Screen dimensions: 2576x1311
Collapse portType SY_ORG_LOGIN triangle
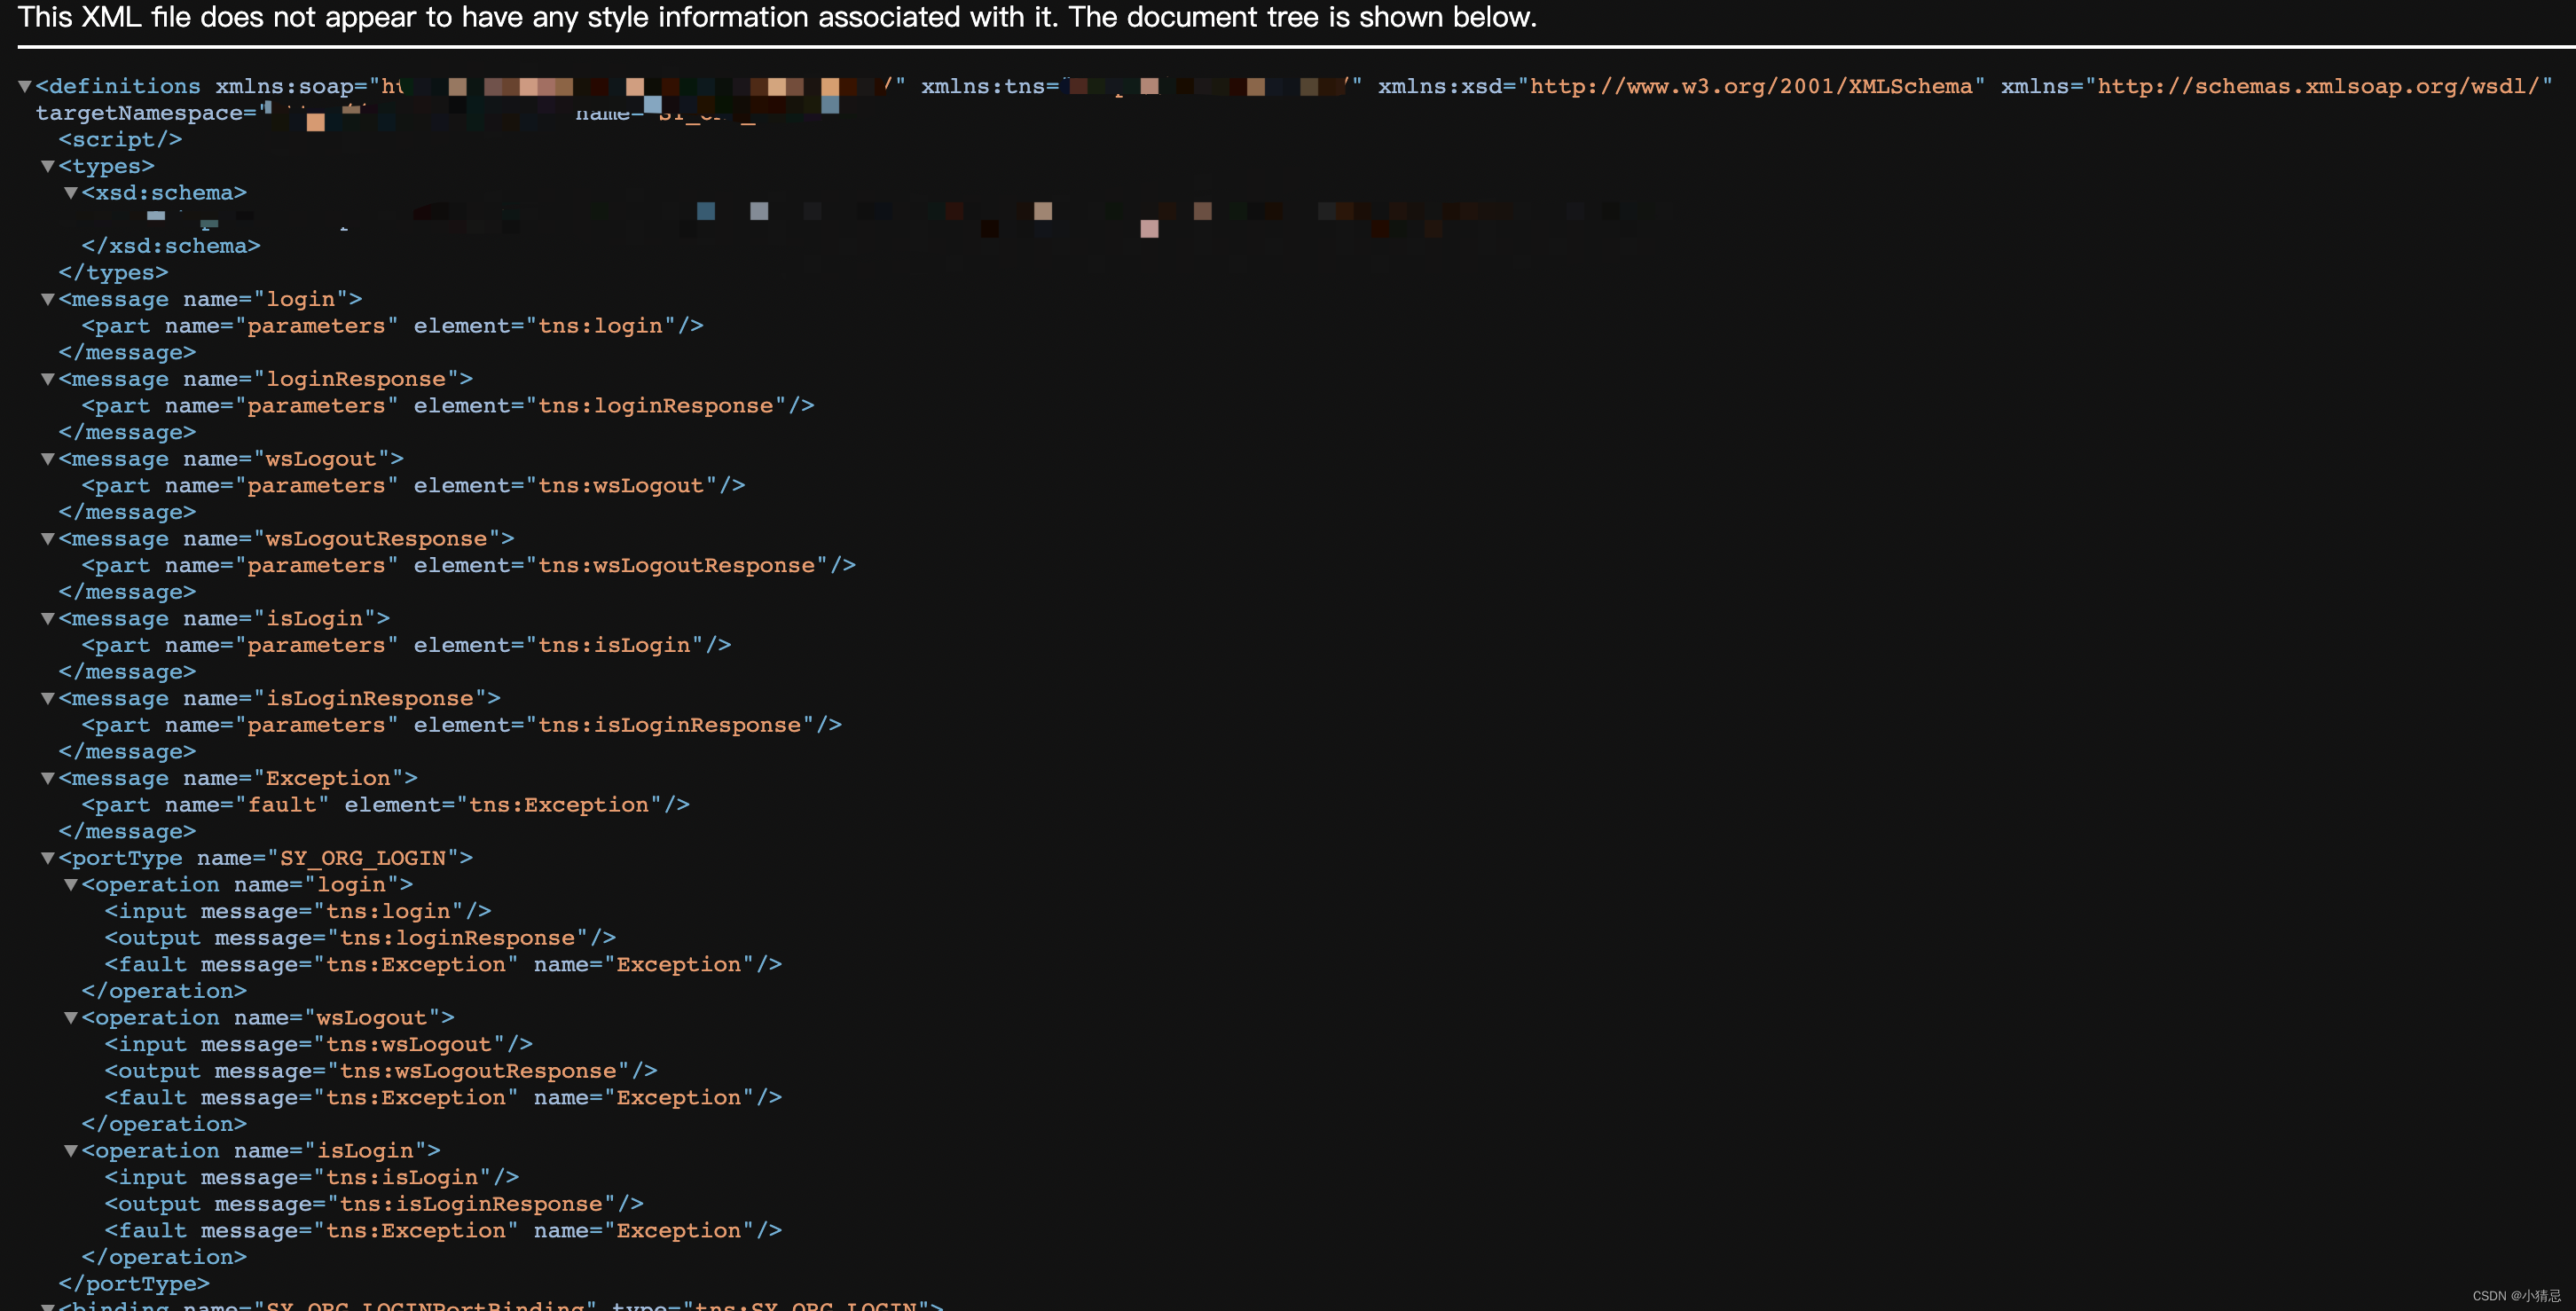click(x=47, y=859)
